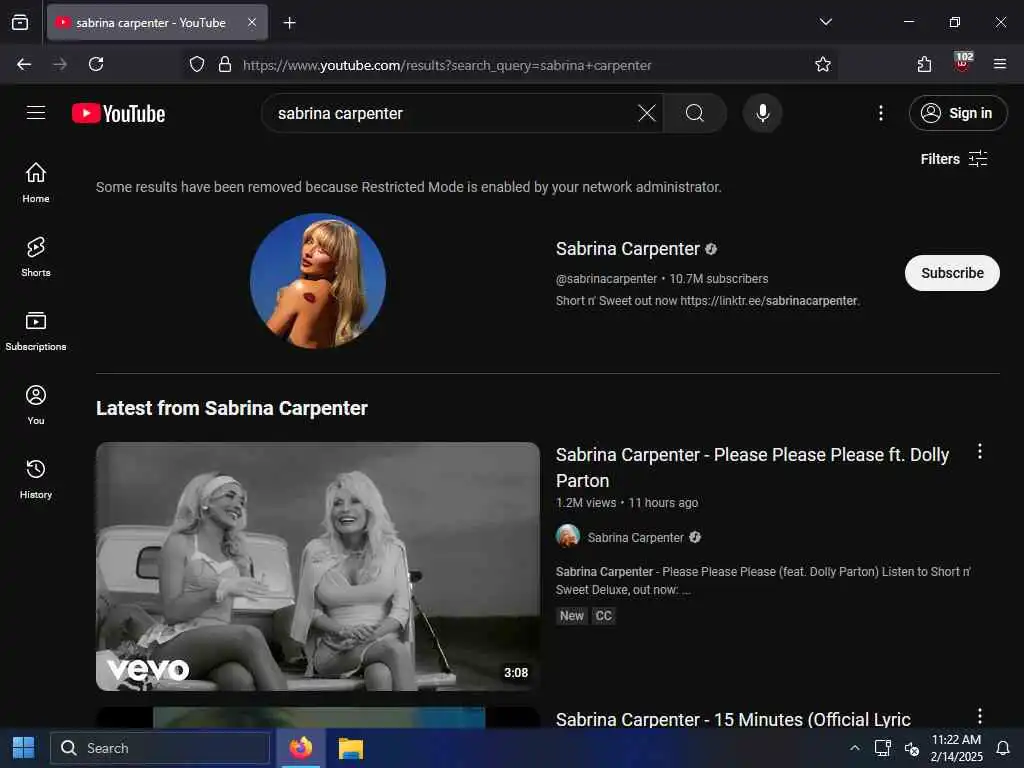
Task: Close the sabrina carpenter YouTube tab
Action: [252, 22]
